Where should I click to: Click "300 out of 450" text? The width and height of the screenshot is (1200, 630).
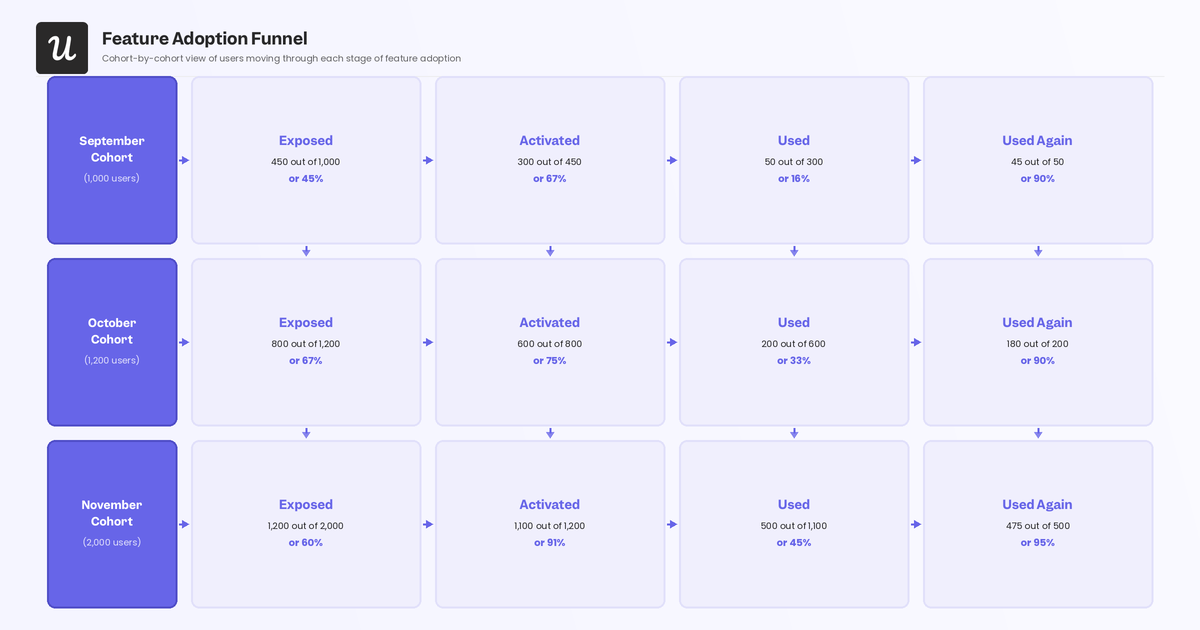(x=550, y=162)
